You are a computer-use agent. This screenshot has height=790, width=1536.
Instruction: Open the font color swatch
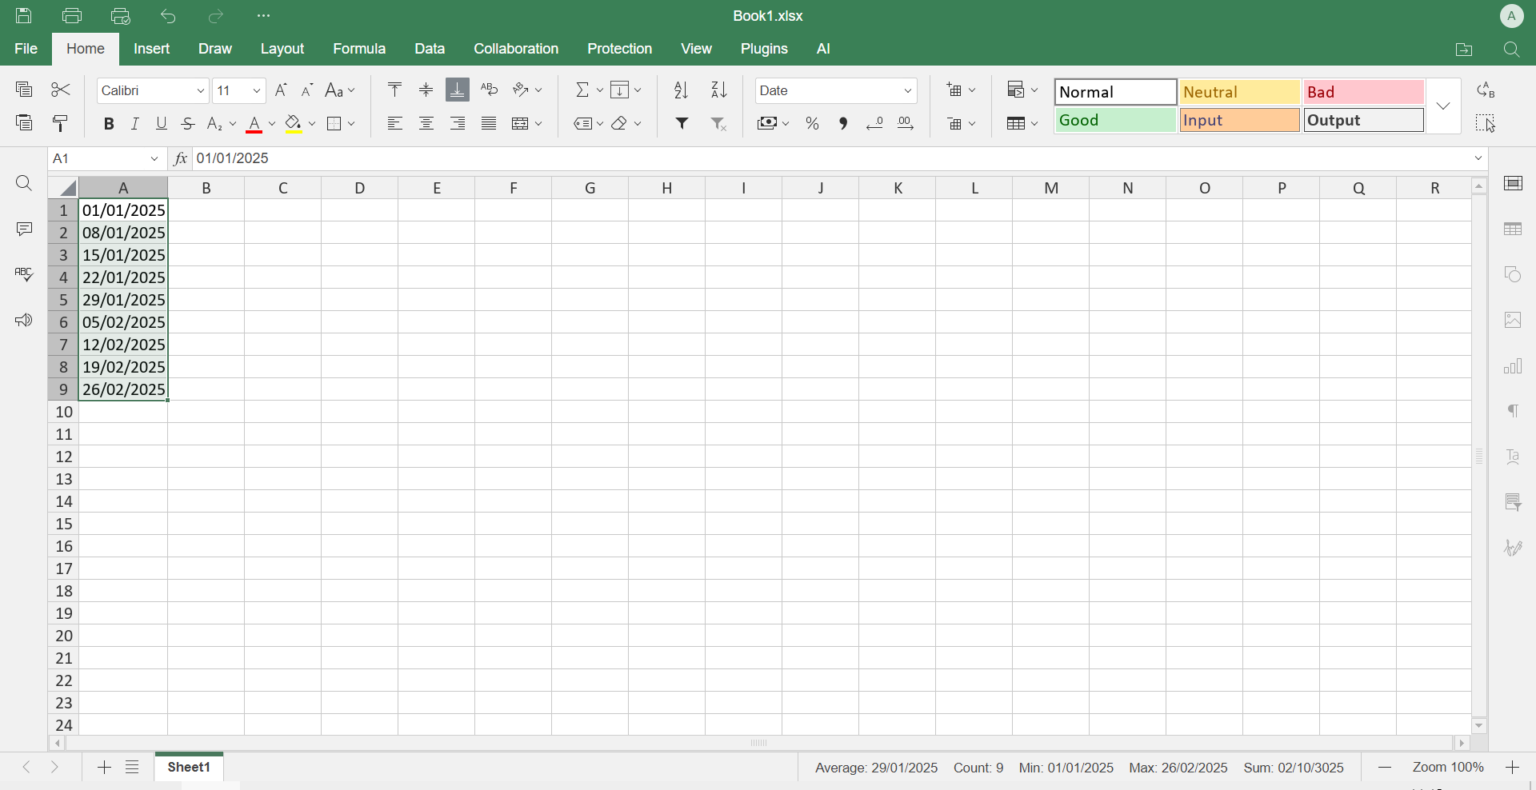[256, 123]
